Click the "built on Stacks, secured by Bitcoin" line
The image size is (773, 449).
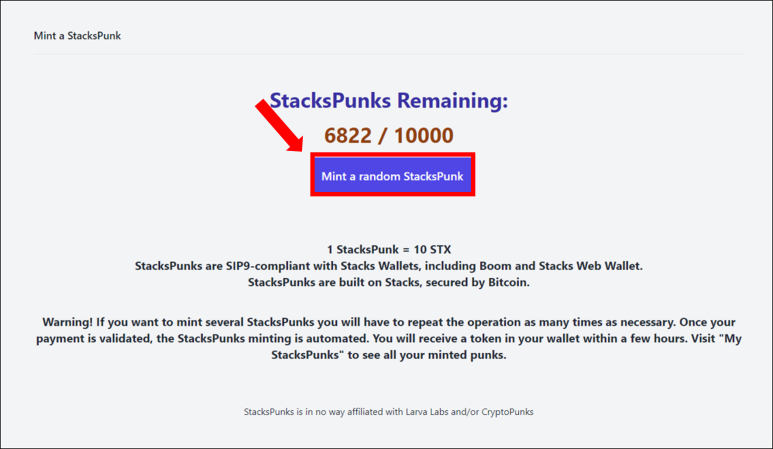point(388,283)
